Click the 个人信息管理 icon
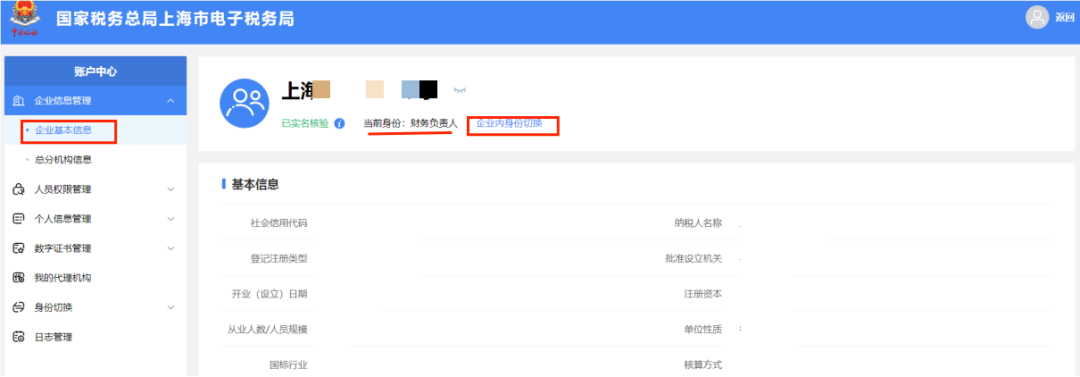This screenshot has height=377, width=1080. [x=19, y=219]
